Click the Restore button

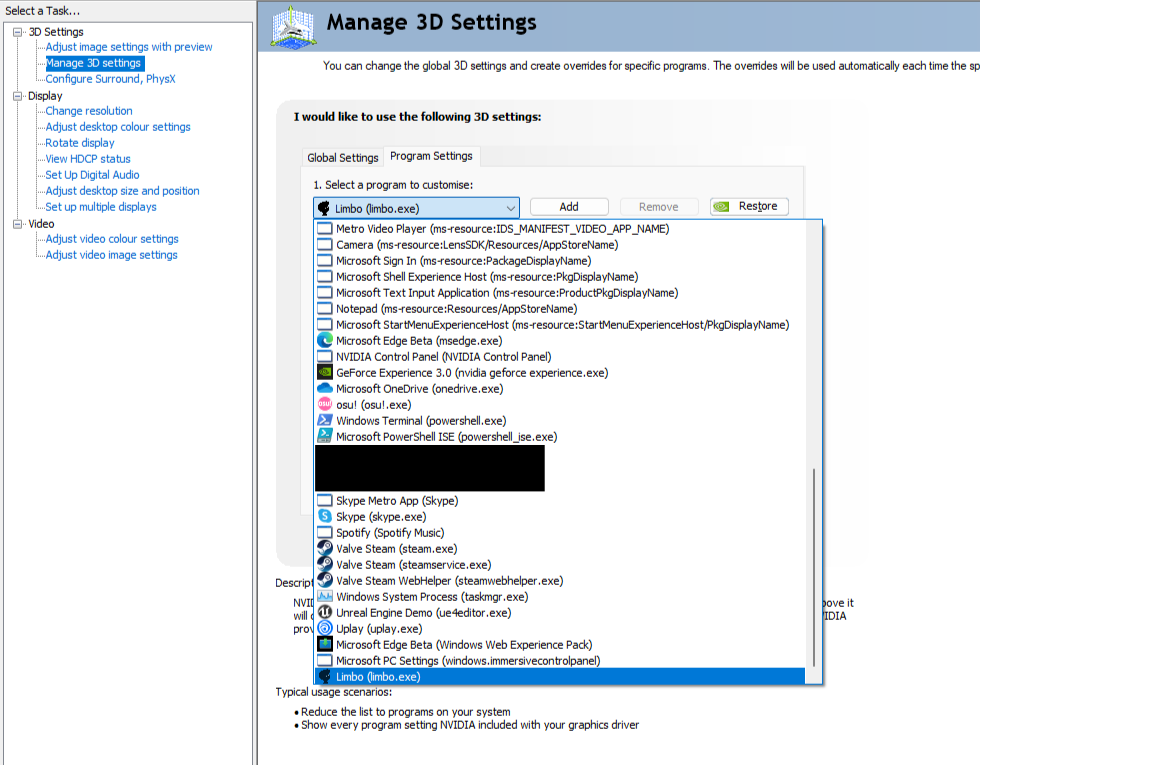coord(749,207)
